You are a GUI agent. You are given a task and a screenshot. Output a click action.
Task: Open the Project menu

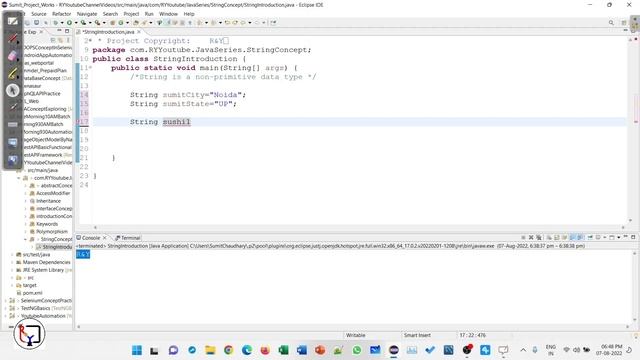[x=131, y=14]
